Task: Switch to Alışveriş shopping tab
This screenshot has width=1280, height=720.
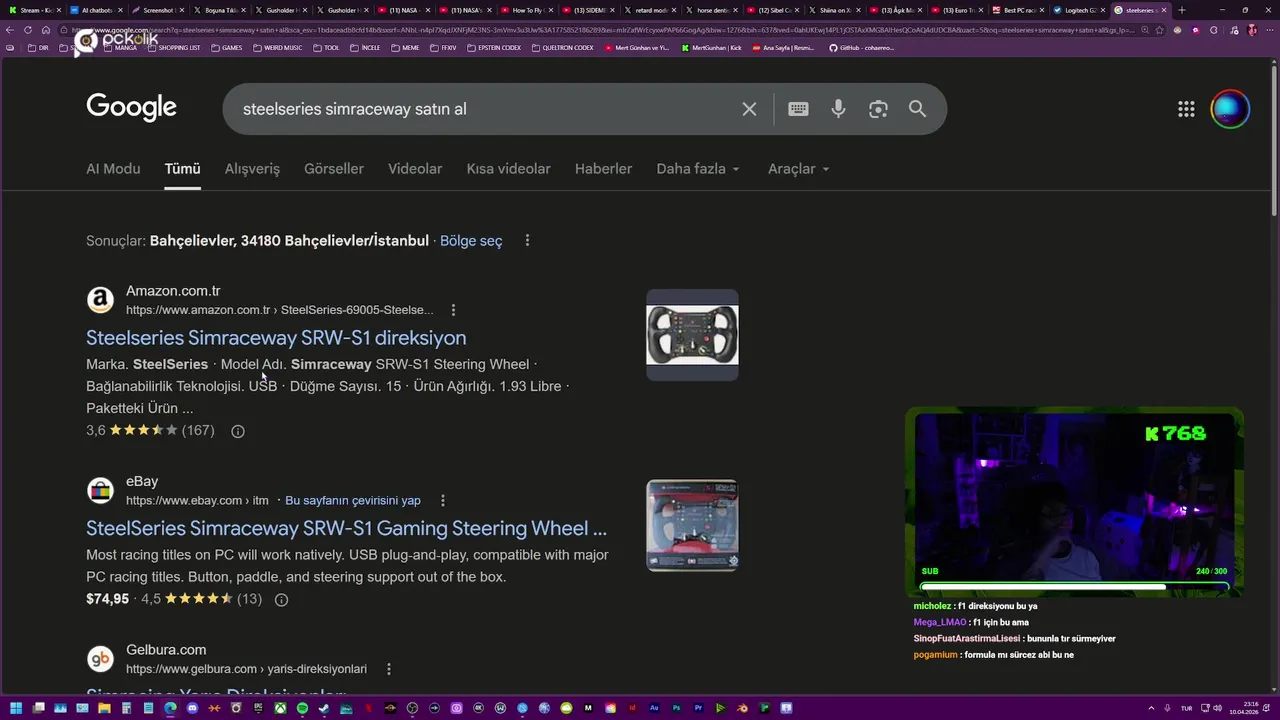Action: pos(252,169)
